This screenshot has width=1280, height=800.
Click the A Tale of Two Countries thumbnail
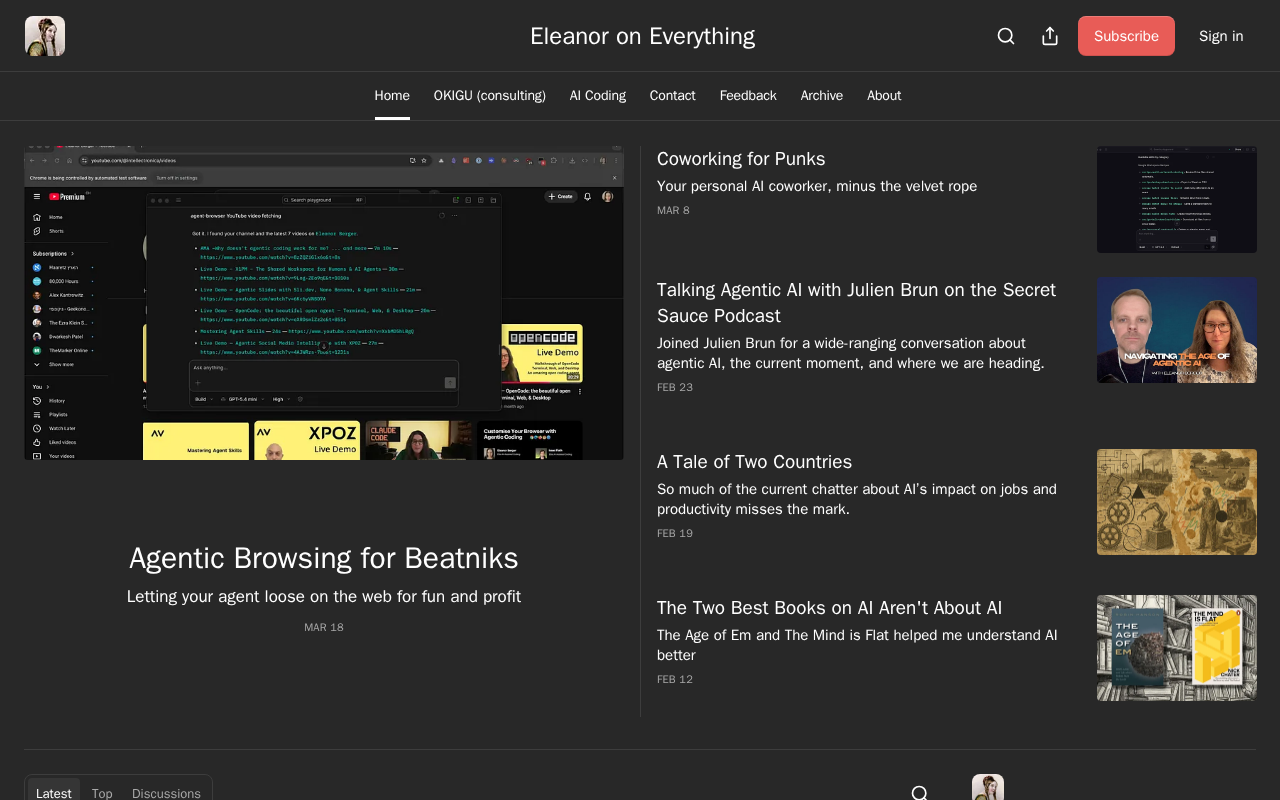click(x=1177, y=502)
